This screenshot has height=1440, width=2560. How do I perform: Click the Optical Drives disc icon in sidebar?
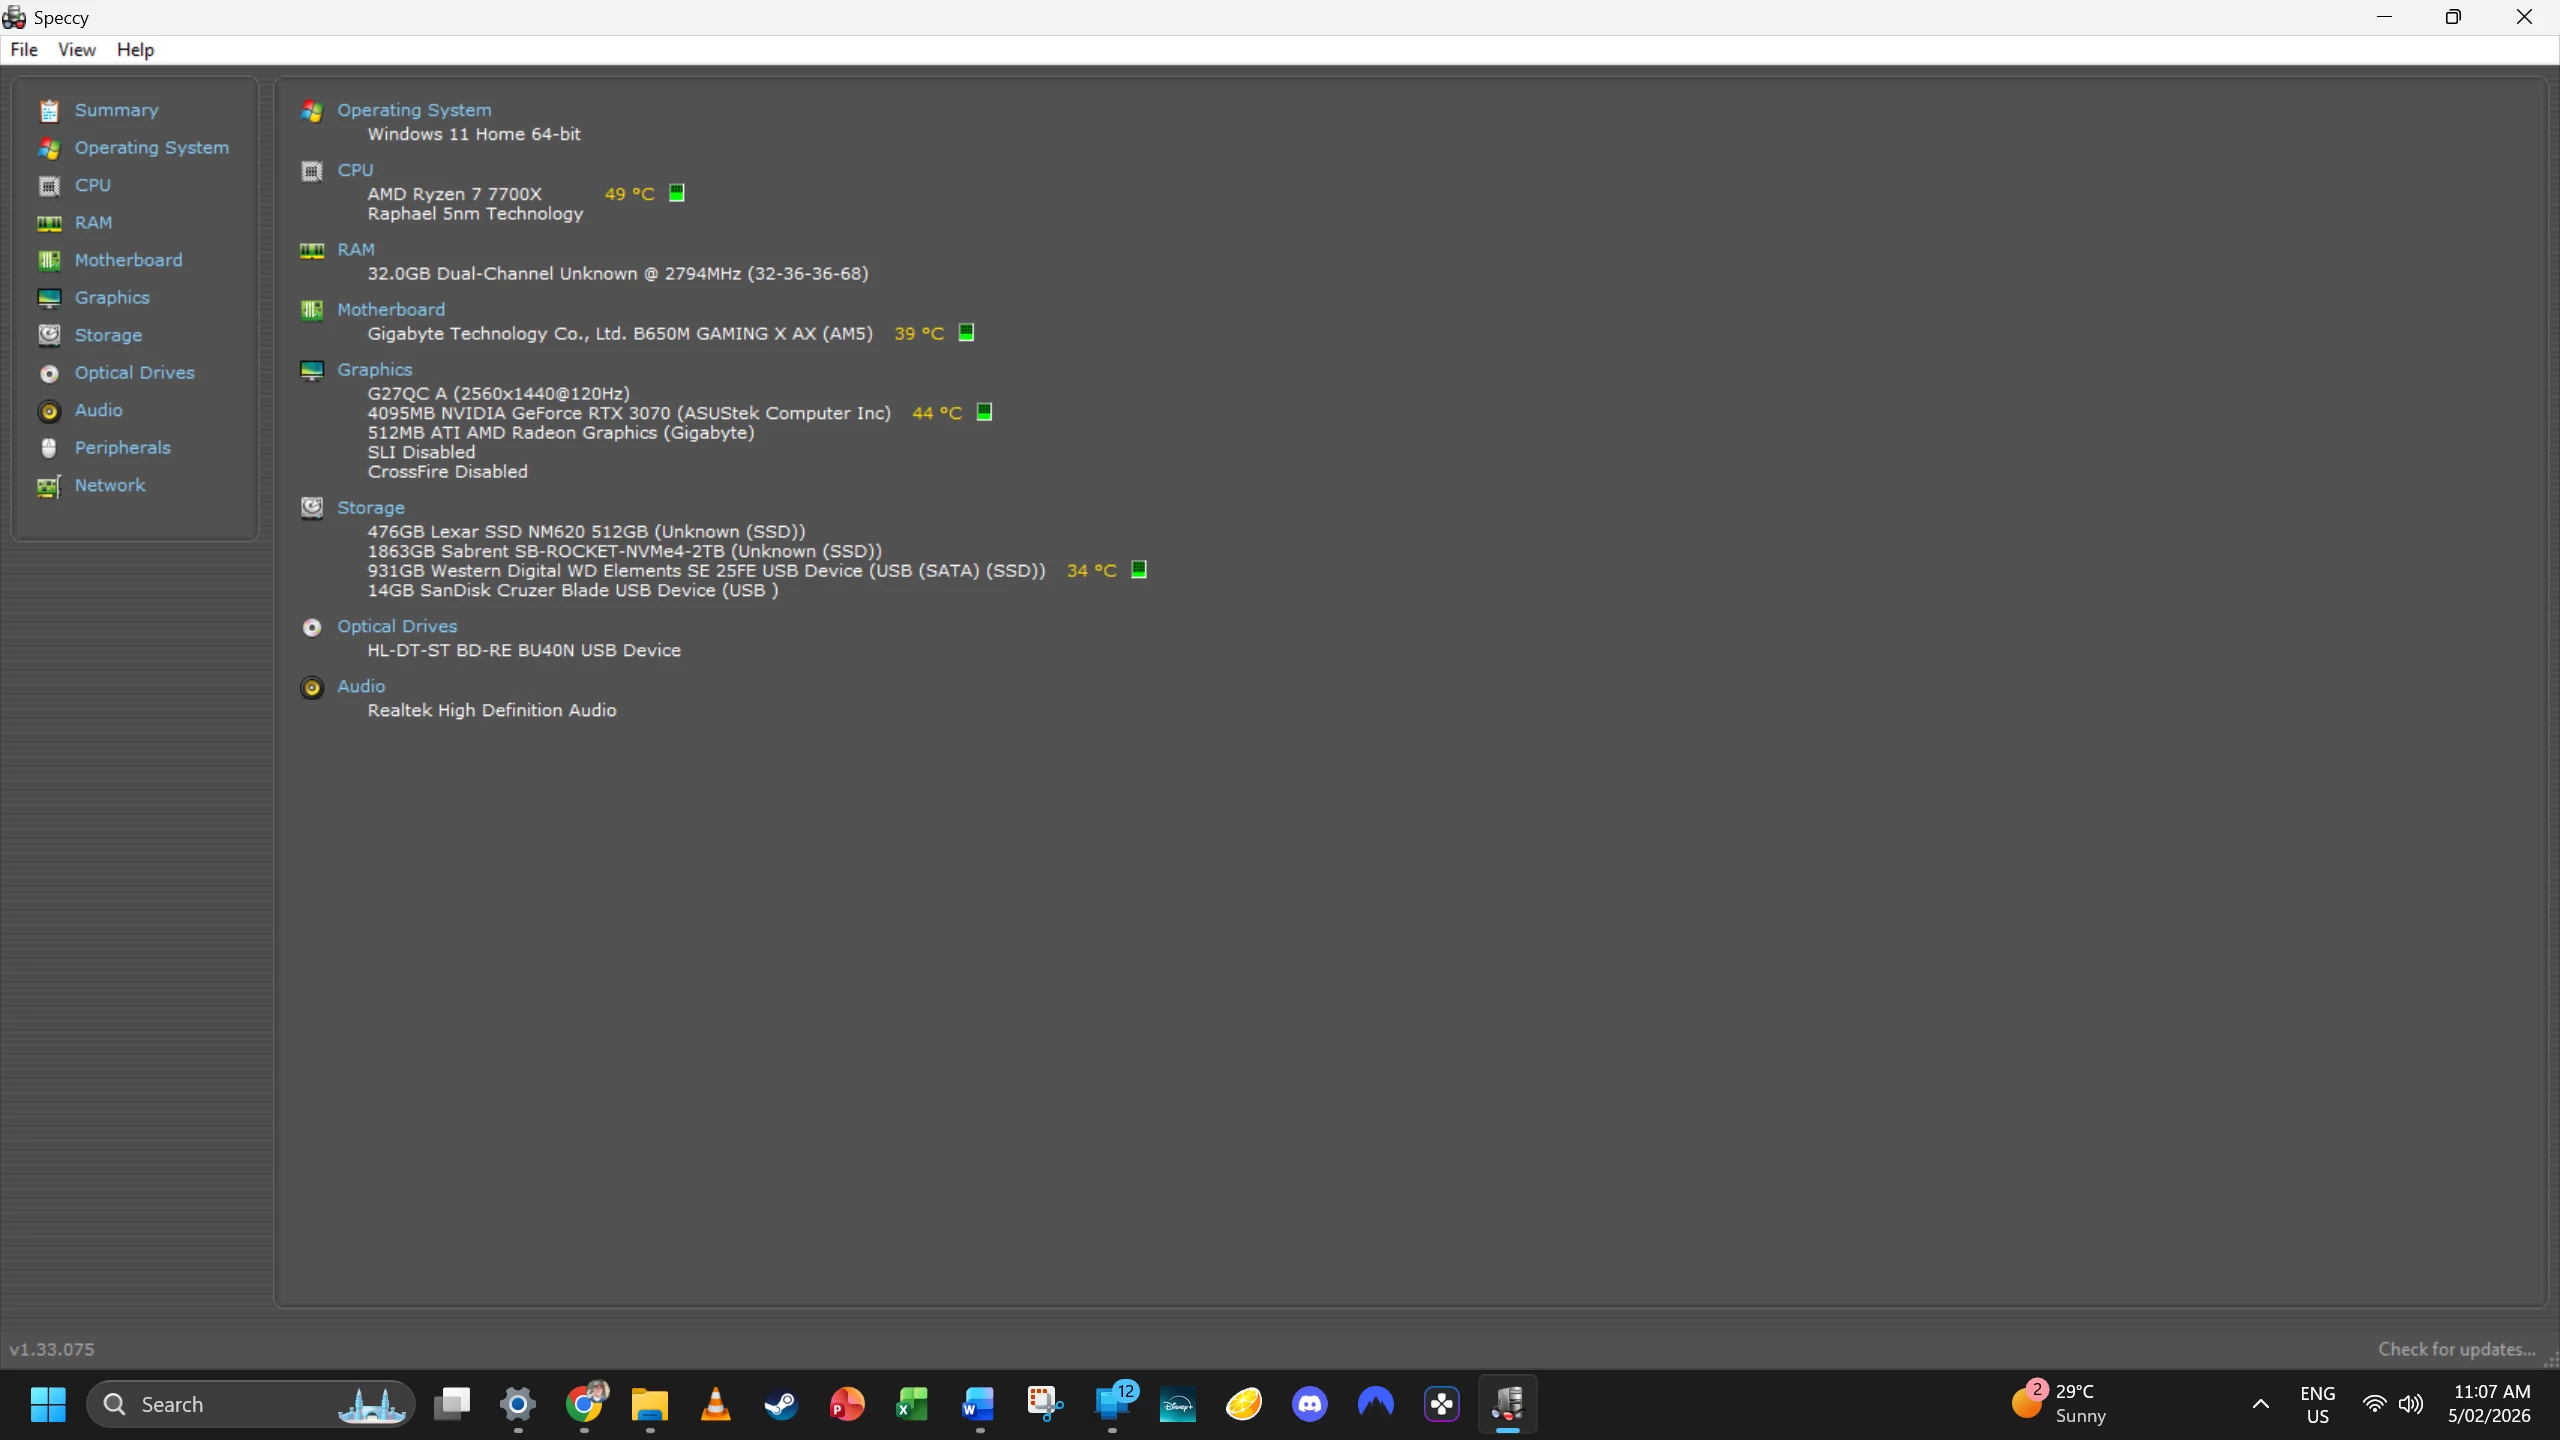49,373
